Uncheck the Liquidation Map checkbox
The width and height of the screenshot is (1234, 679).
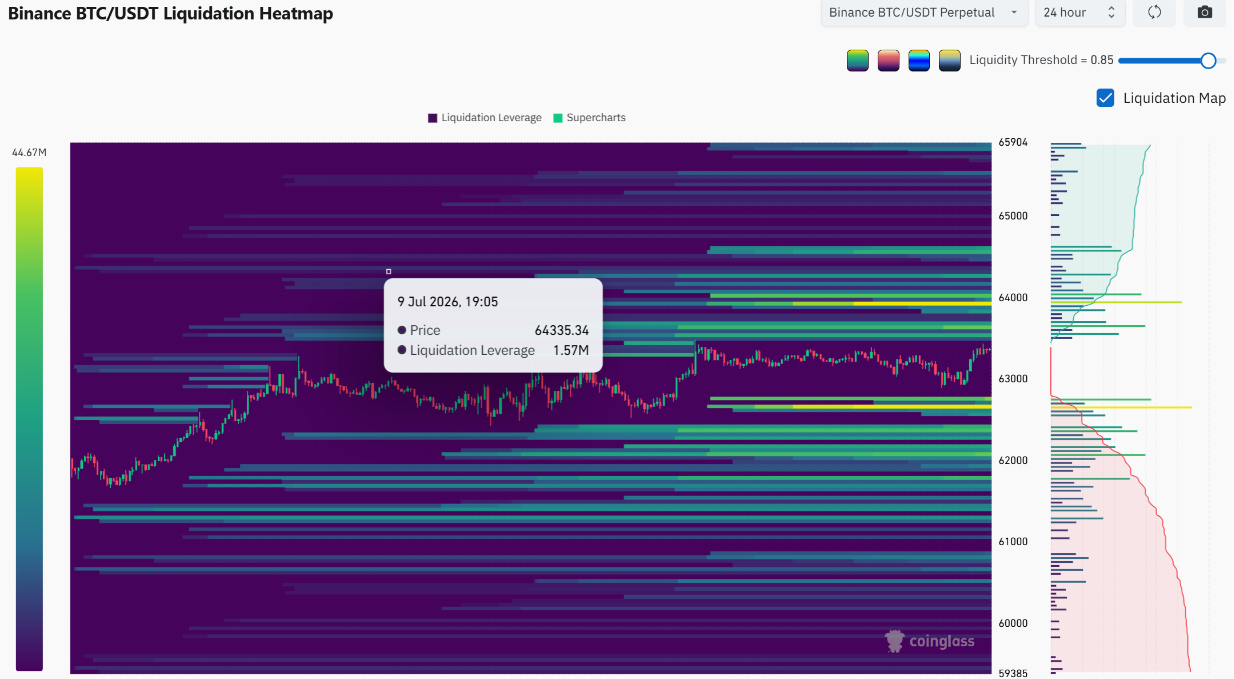[x=1105, y=98]
